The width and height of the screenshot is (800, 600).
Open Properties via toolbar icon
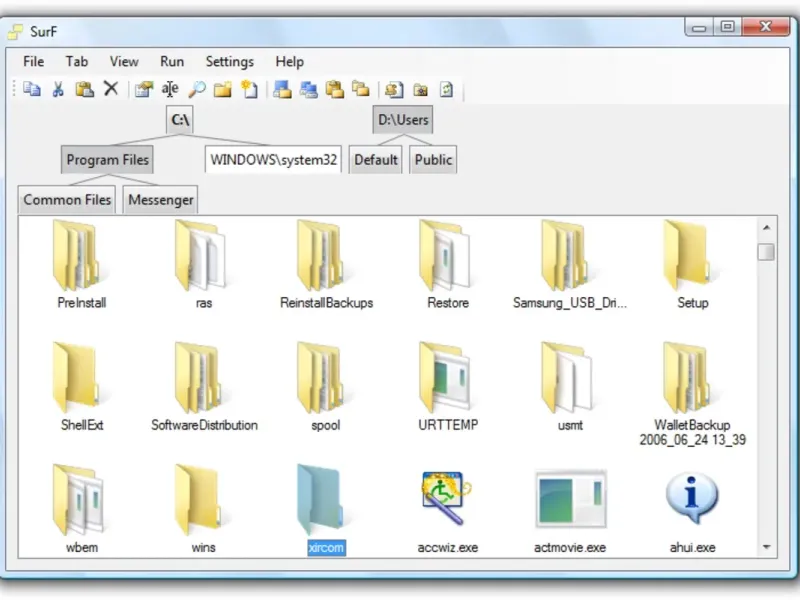tap(144, 89)
